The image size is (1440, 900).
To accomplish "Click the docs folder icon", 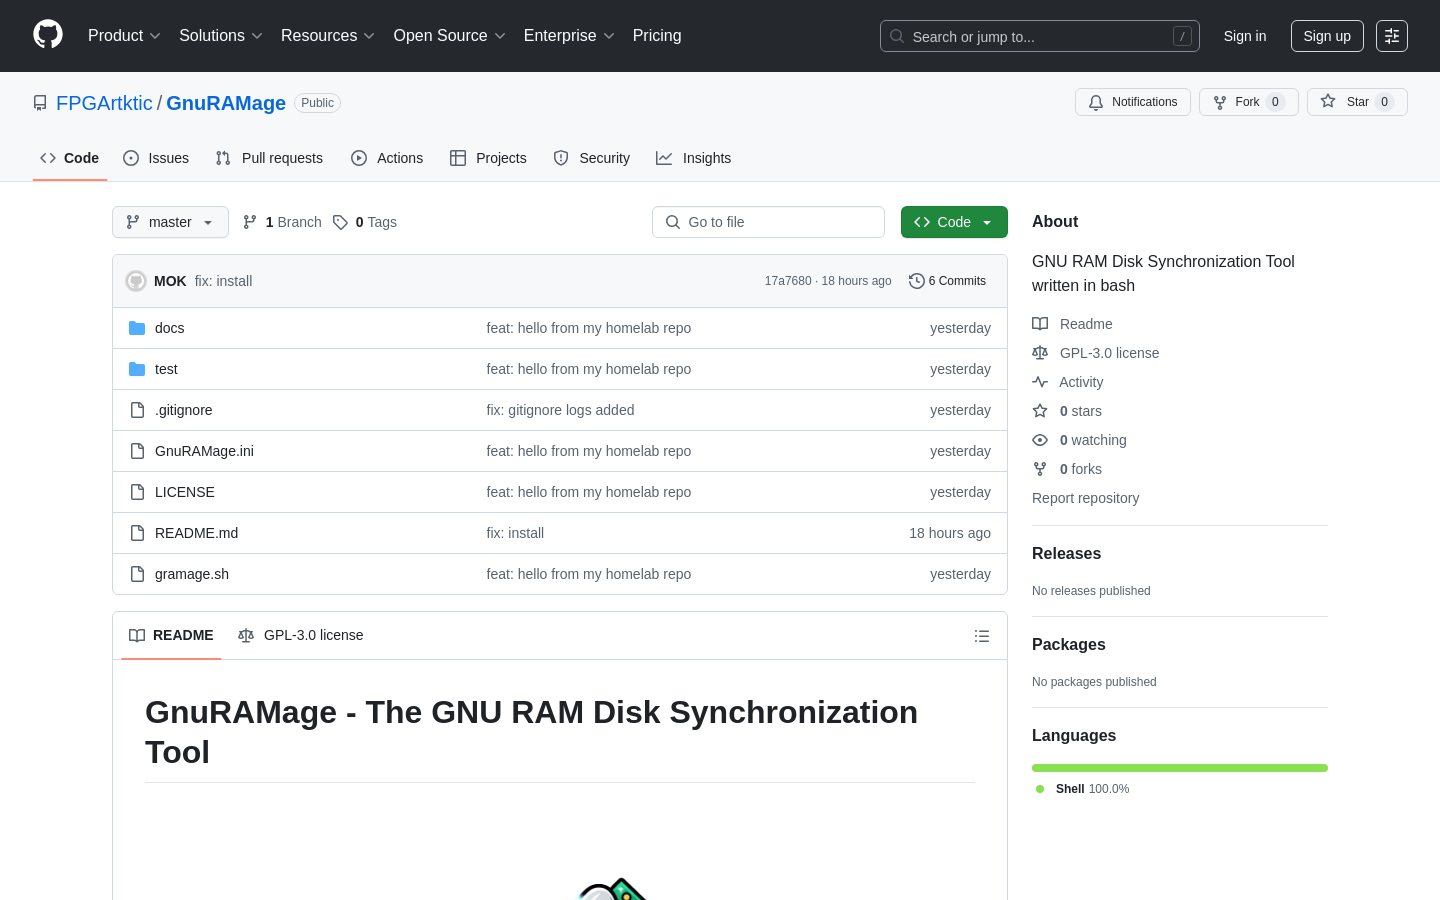I will tap(137, 328).
